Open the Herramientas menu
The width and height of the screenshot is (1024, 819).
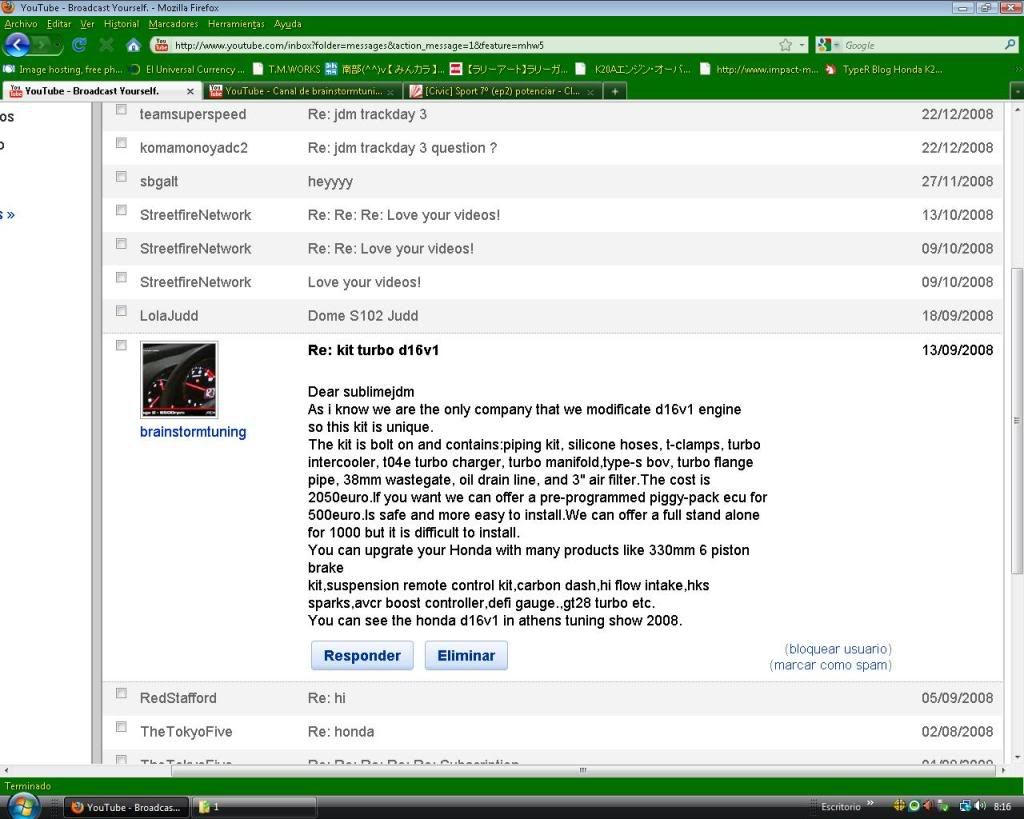click(x=236, y=24)
